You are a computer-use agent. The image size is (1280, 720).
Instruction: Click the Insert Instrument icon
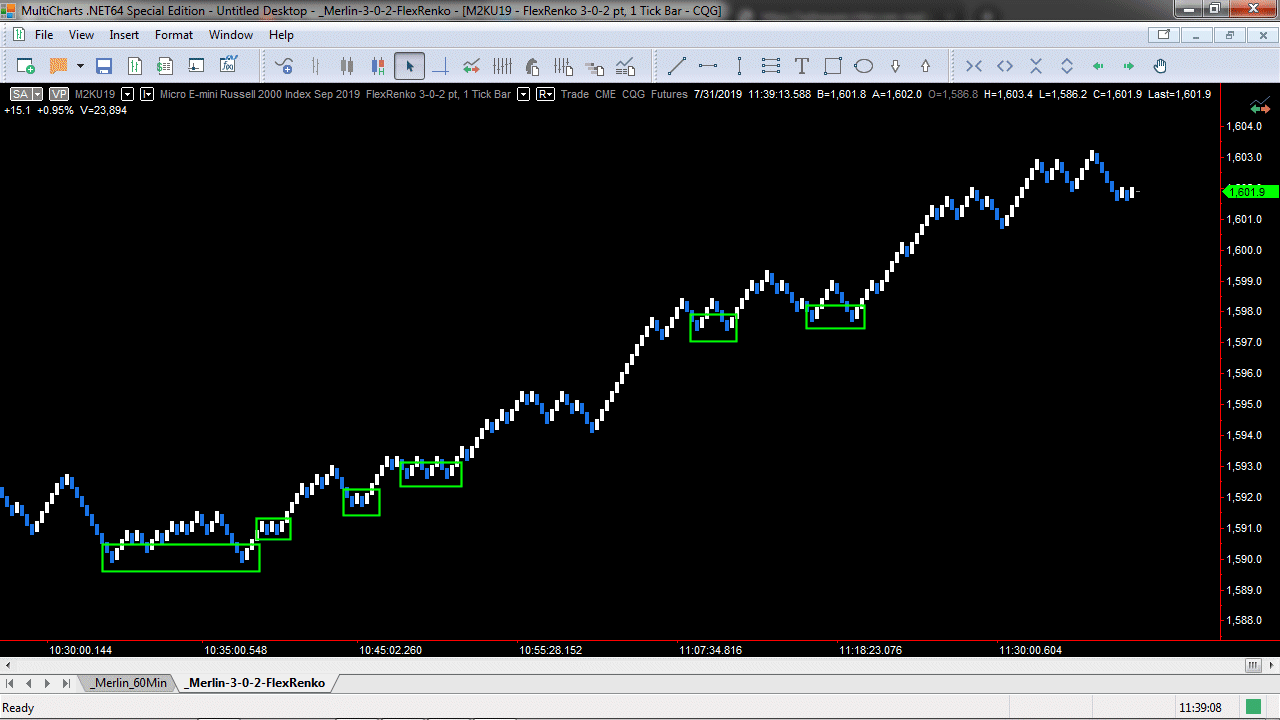(x=284, y=66)
